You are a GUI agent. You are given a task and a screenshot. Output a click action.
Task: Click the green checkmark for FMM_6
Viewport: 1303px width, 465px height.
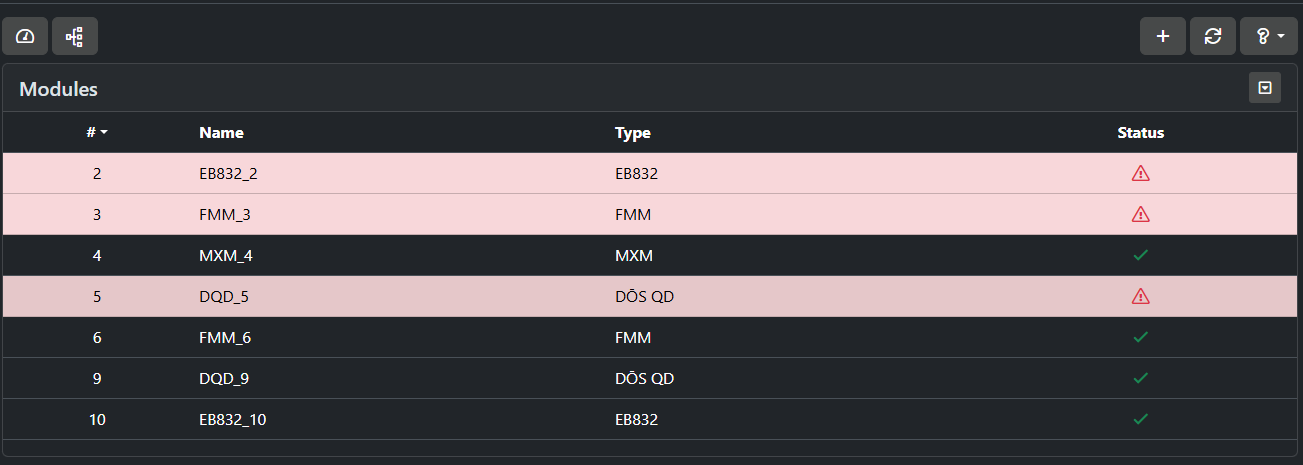(x=1141, y=337)
